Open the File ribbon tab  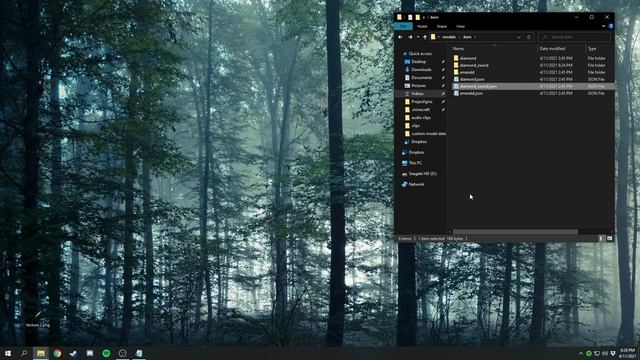(x=403, y=26)
